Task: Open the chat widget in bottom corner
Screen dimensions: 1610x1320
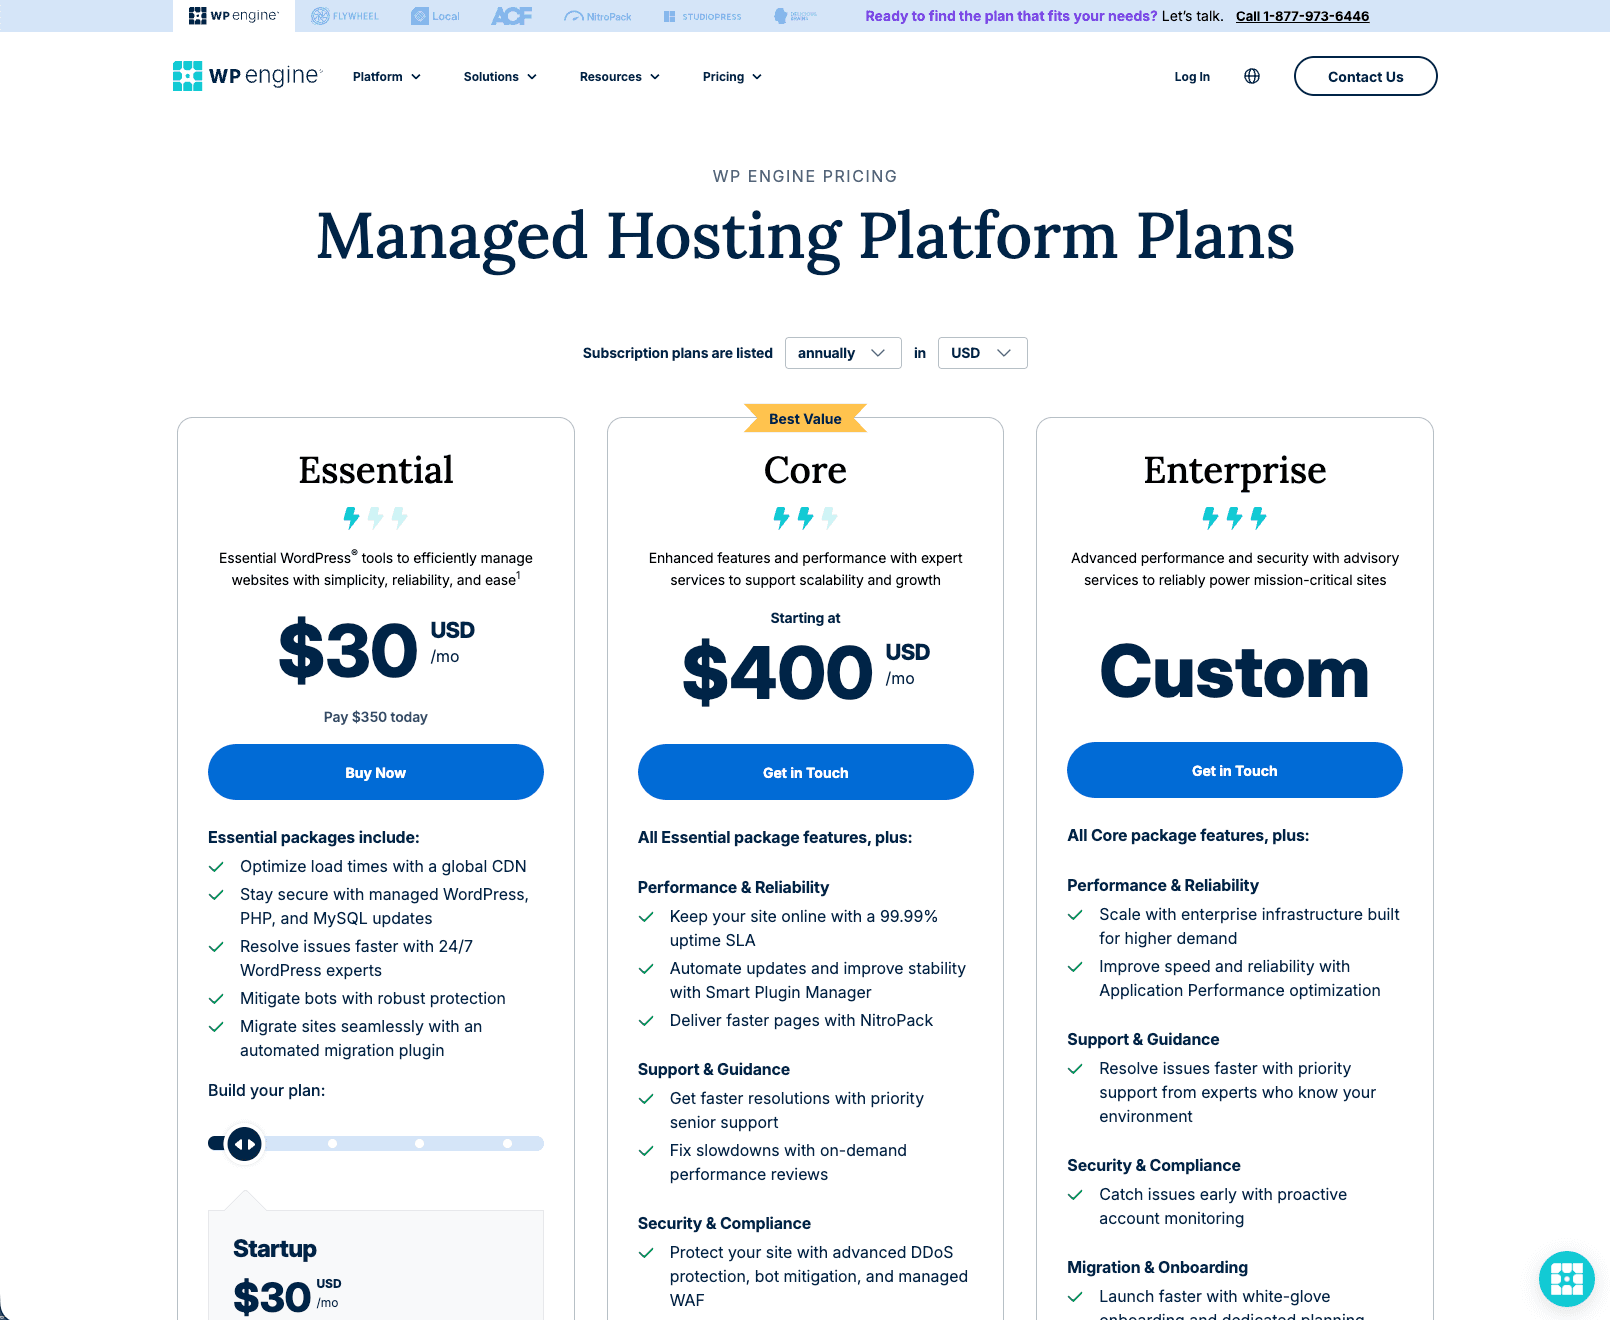Action: (1566, 1278)
